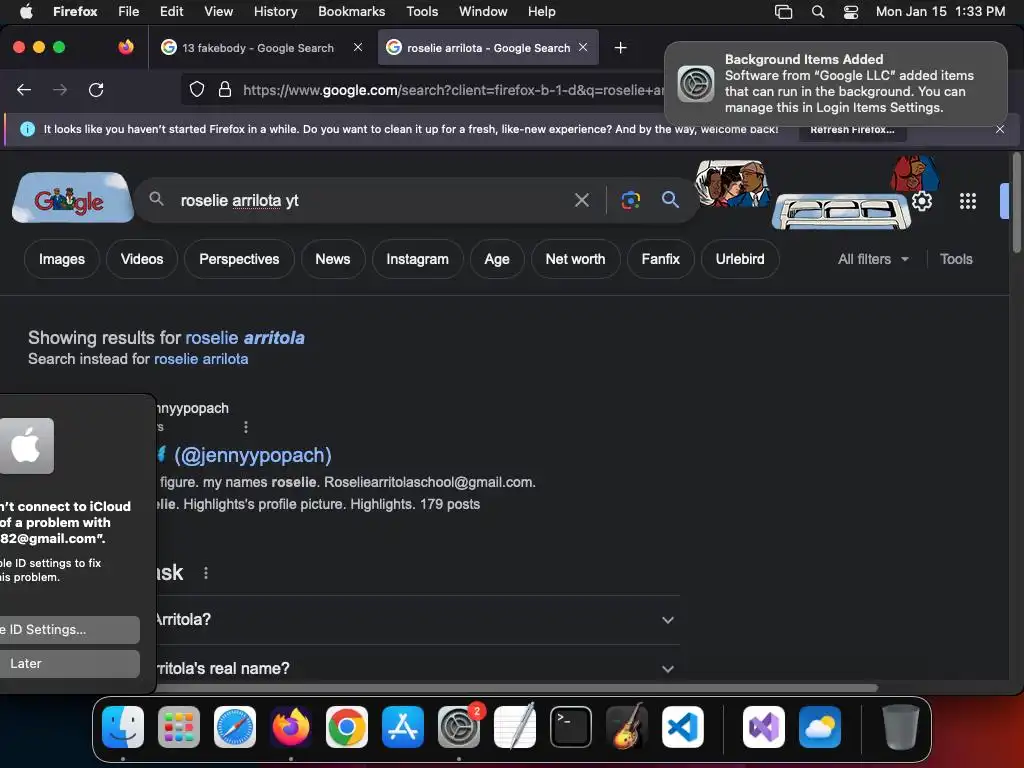This screenshot has height=768, width=1024.
Task: Open the shield tracking protection icon
Action: coord(197,89)
